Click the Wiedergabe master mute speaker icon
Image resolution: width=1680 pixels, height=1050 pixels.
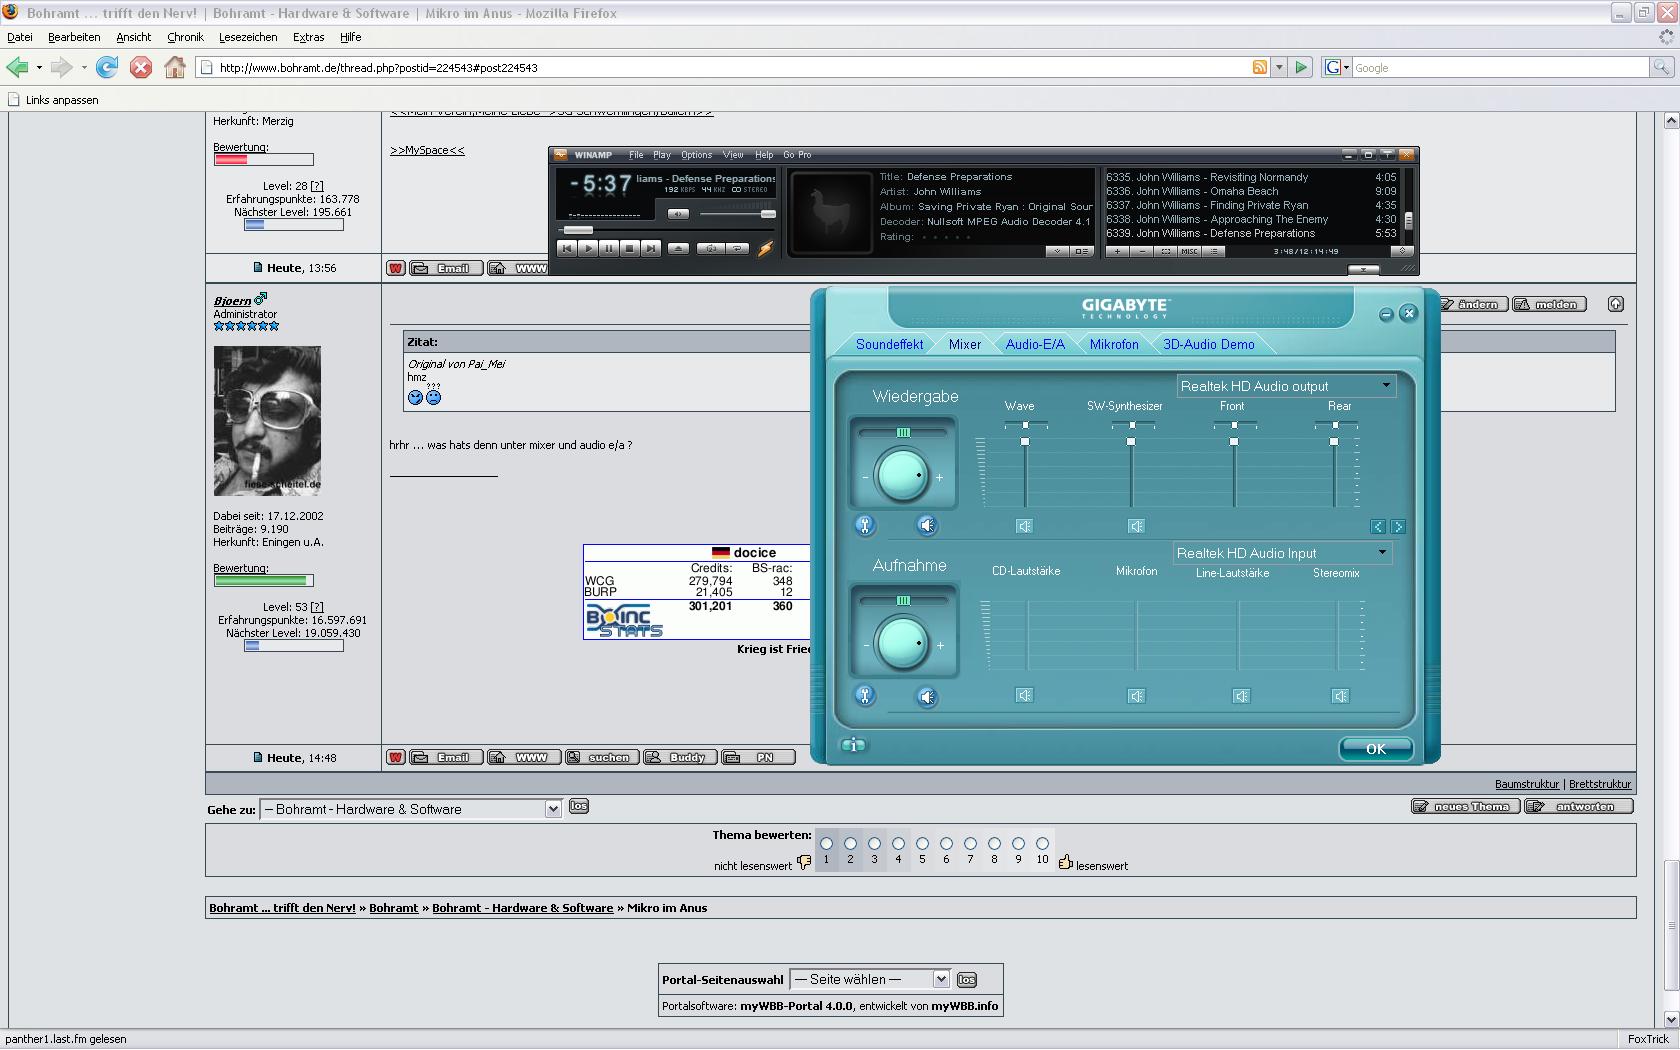(x=927, y=525)
